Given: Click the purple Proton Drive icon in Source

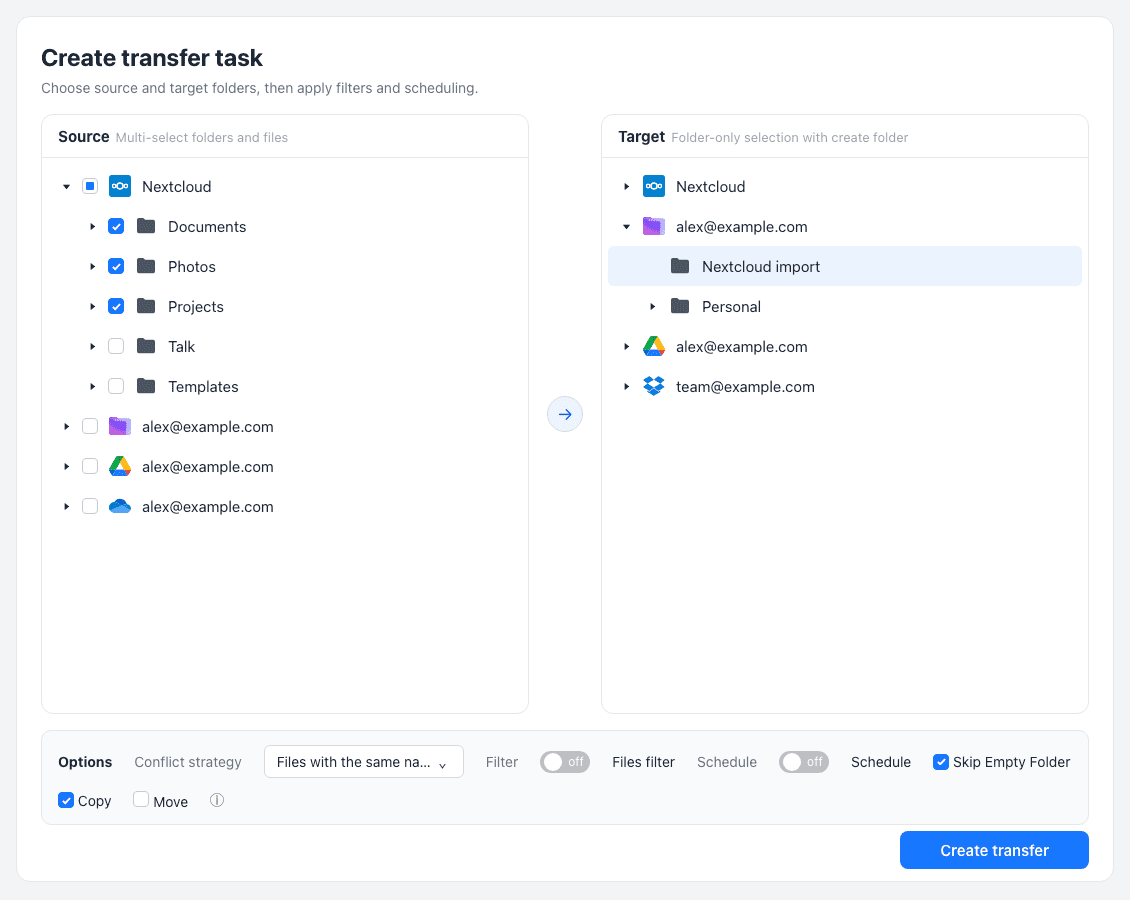Looking at the screenshot, I should pyautogui.click(x=120, y=427).
